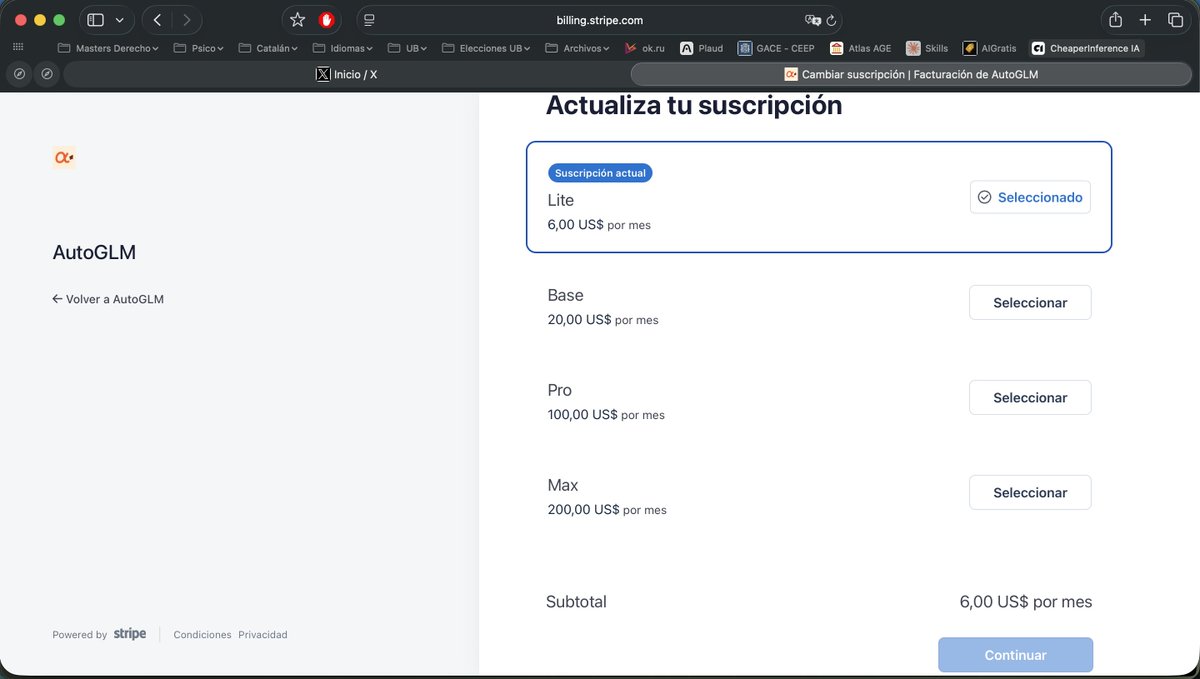Show the tab overview

[x=1175, y=20]
